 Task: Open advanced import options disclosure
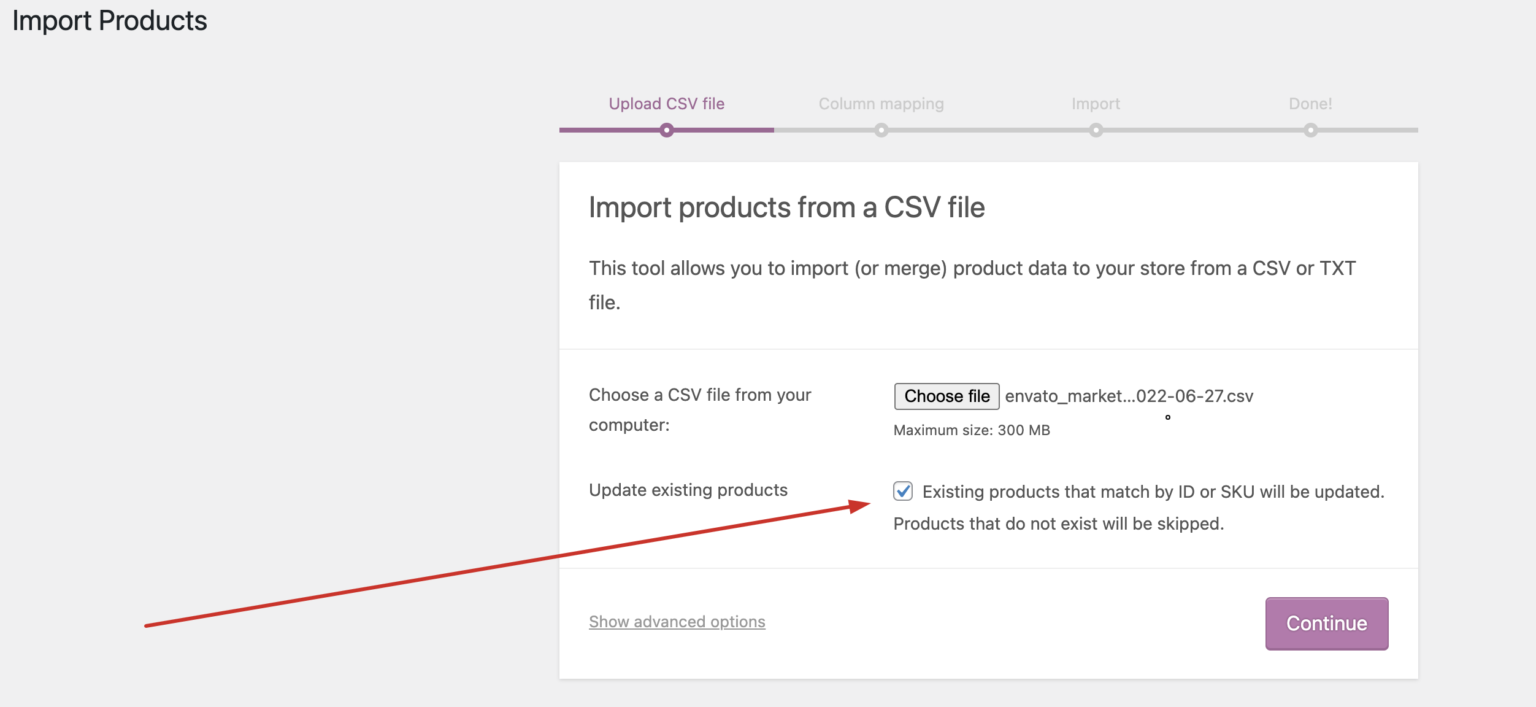[x=677, y=621]
